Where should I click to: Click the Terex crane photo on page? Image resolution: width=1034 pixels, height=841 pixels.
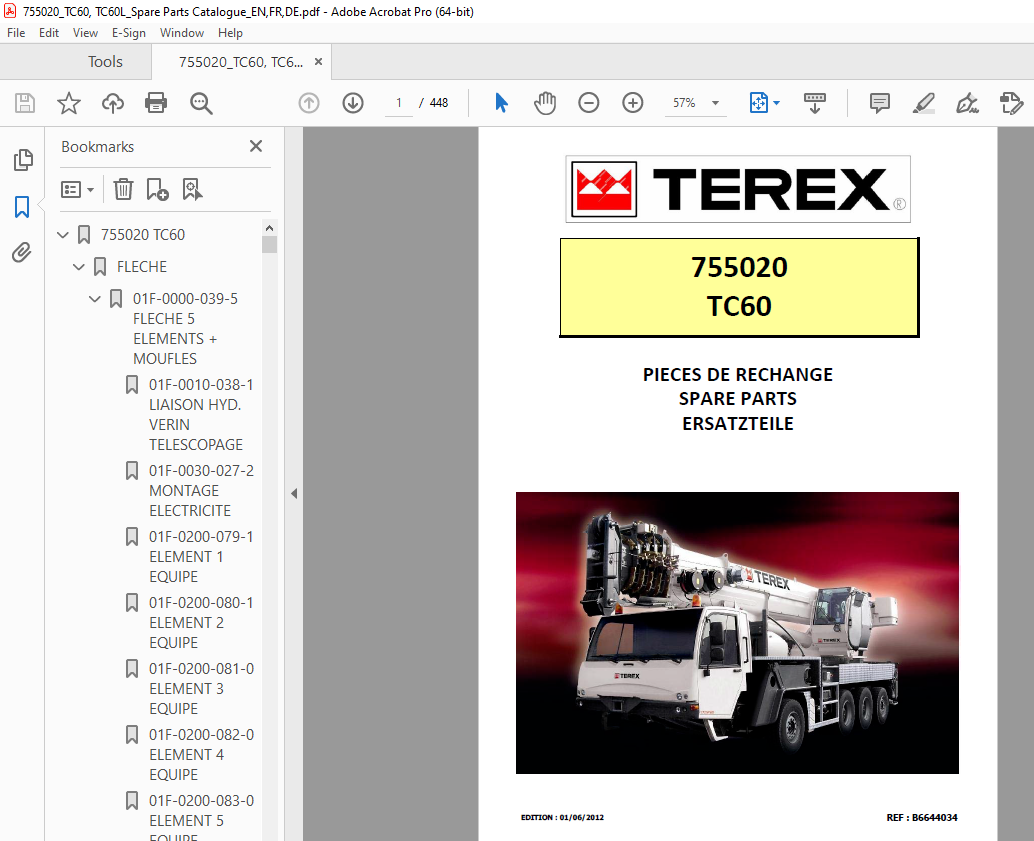tap(737, 633)
